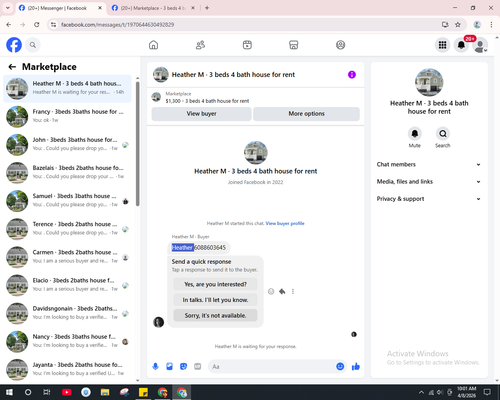Open Bazelais - 3beds 2baths house conversation
This screenshot has height=400, width=500.
coord(67,173)
